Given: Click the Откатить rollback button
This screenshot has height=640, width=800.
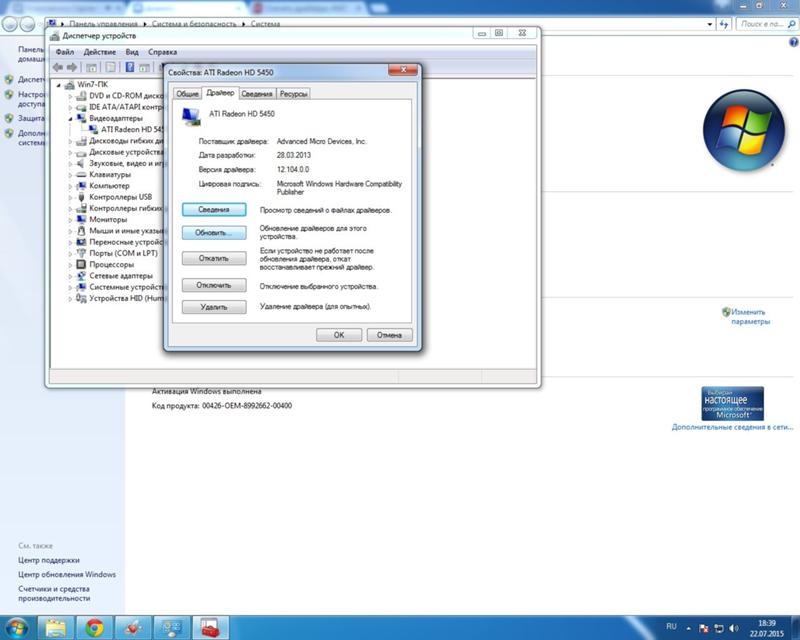Looking at the screenshot, I should click(214, 258).
